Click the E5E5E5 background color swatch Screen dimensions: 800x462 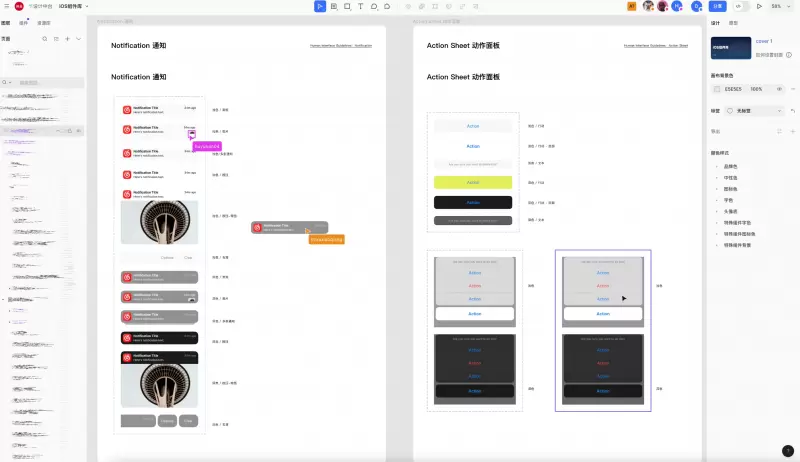pos(716,89)
